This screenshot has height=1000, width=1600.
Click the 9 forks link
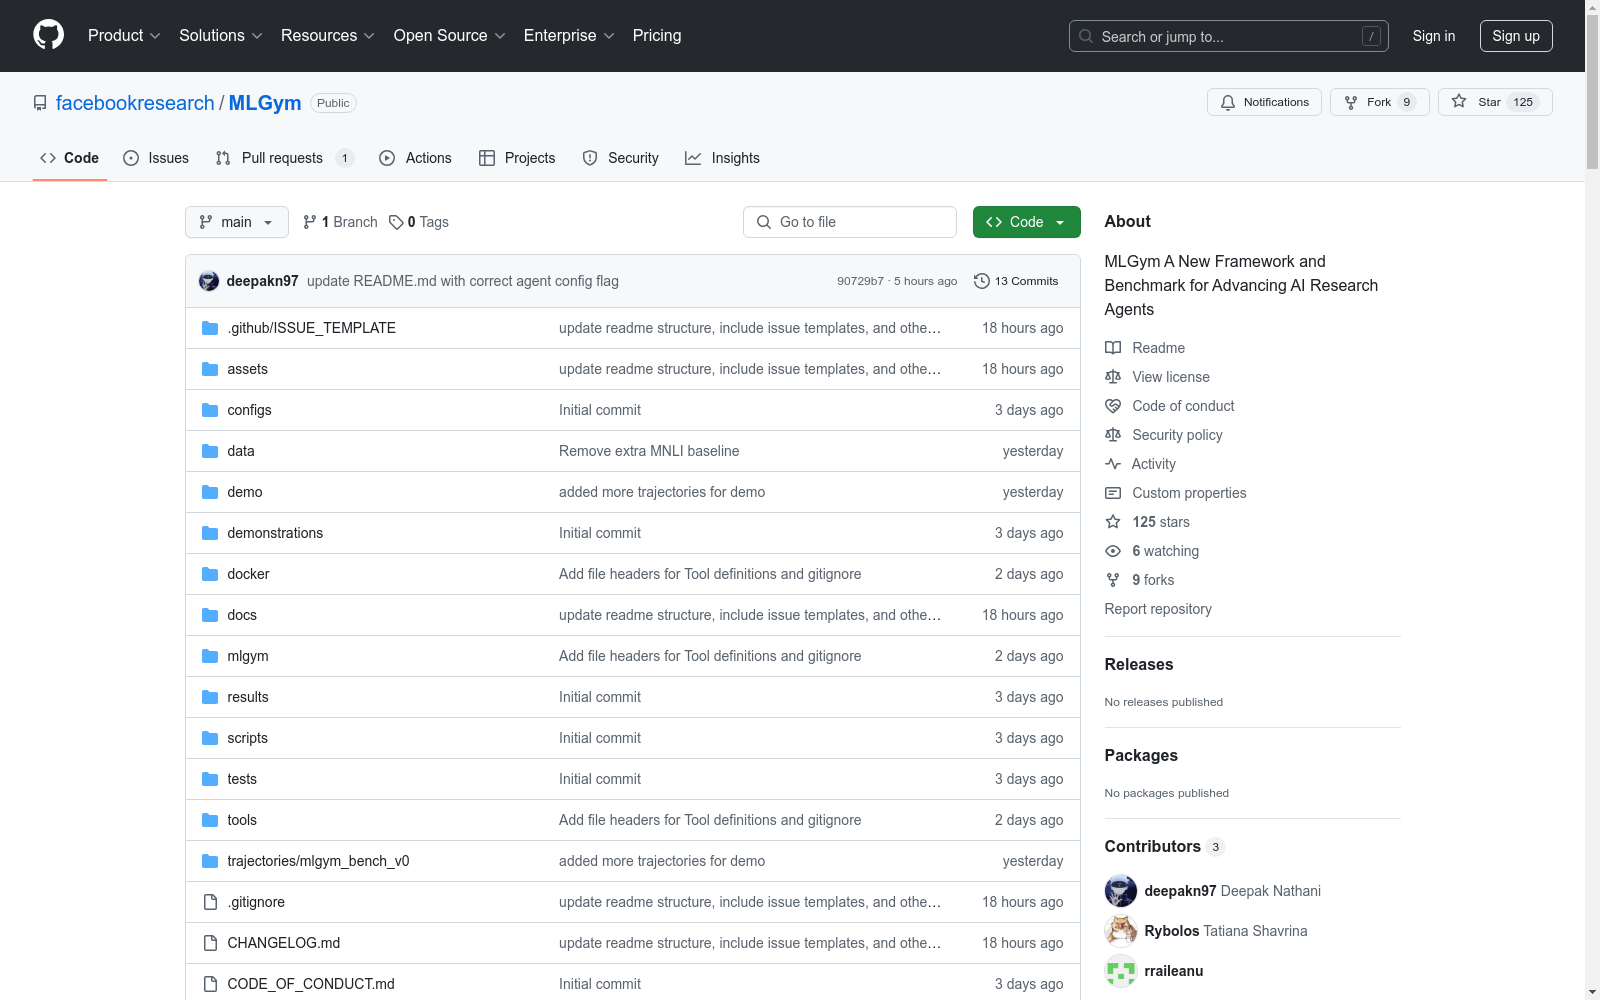click(x=1153, y=580)
